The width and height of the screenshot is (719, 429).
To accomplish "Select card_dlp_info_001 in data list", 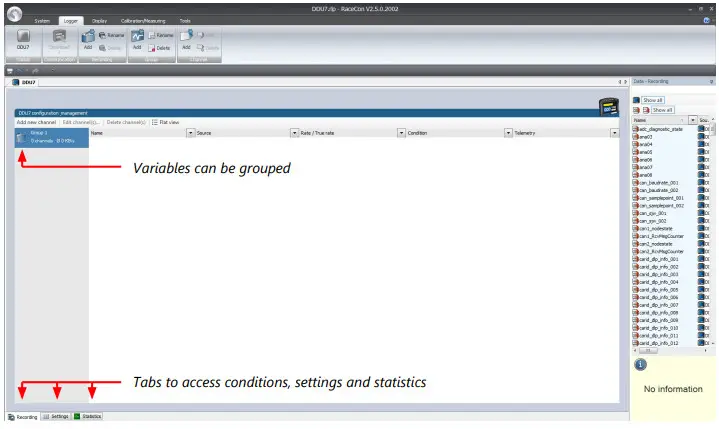I will tap(658, 259).
